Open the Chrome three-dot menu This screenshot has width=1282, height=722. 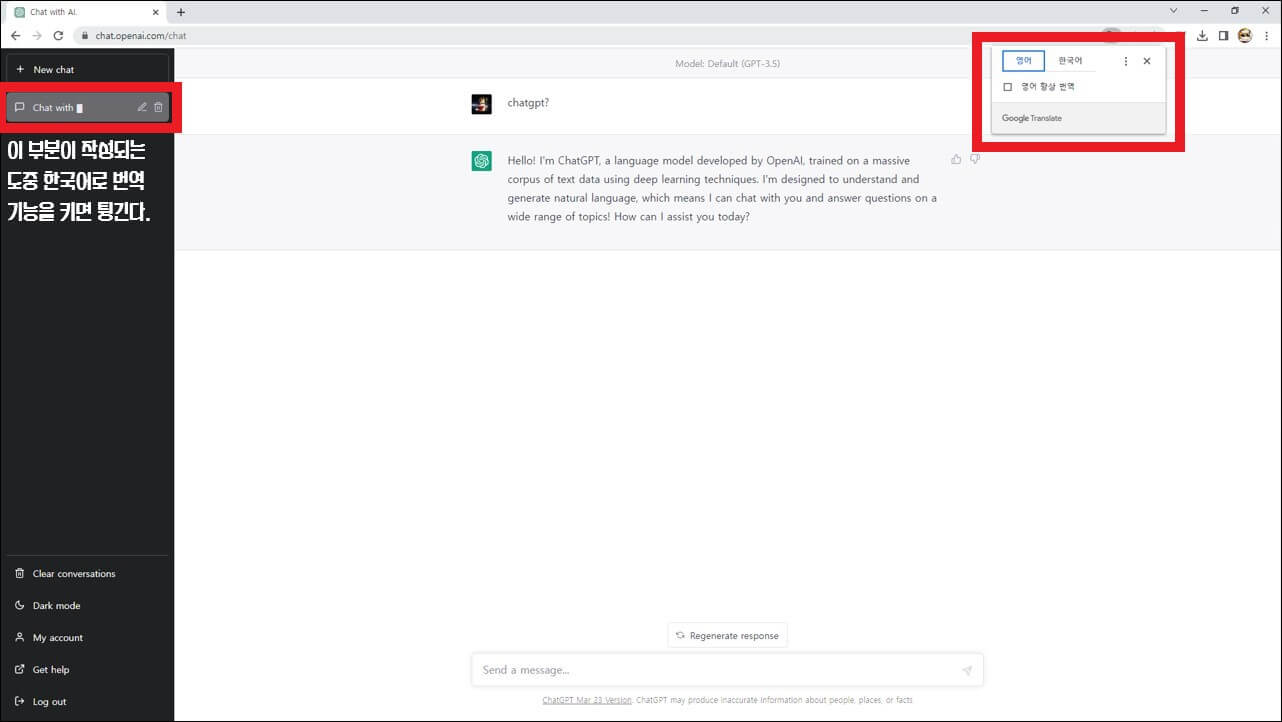[1266, 35]
